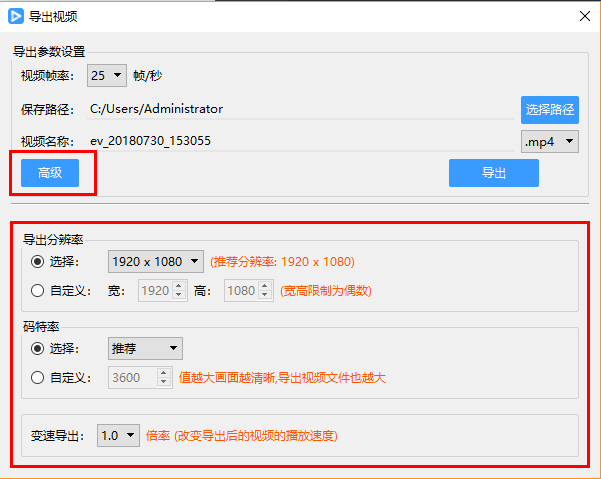Viewport: 601px width, 479px height.
Task: Open the 1920 x 1080 resolution dropdown
Action: point(155,262)
